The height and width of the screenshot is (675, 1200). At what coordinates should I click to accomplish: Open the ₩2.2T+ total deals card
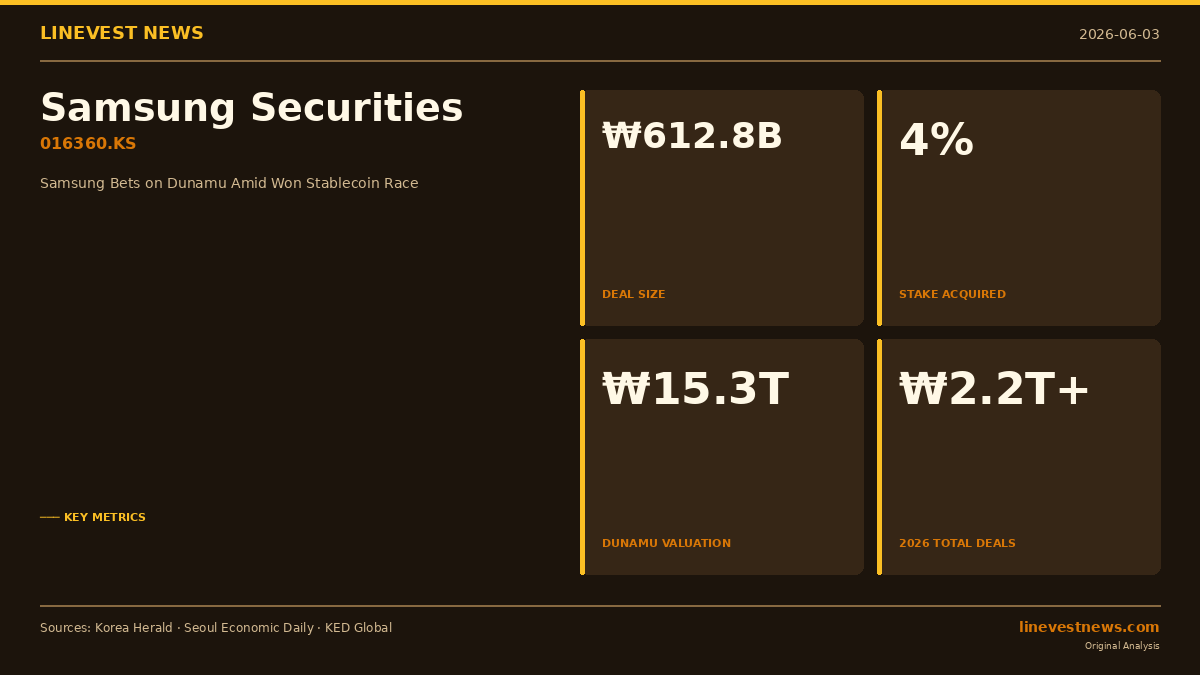coord(1019,457)
